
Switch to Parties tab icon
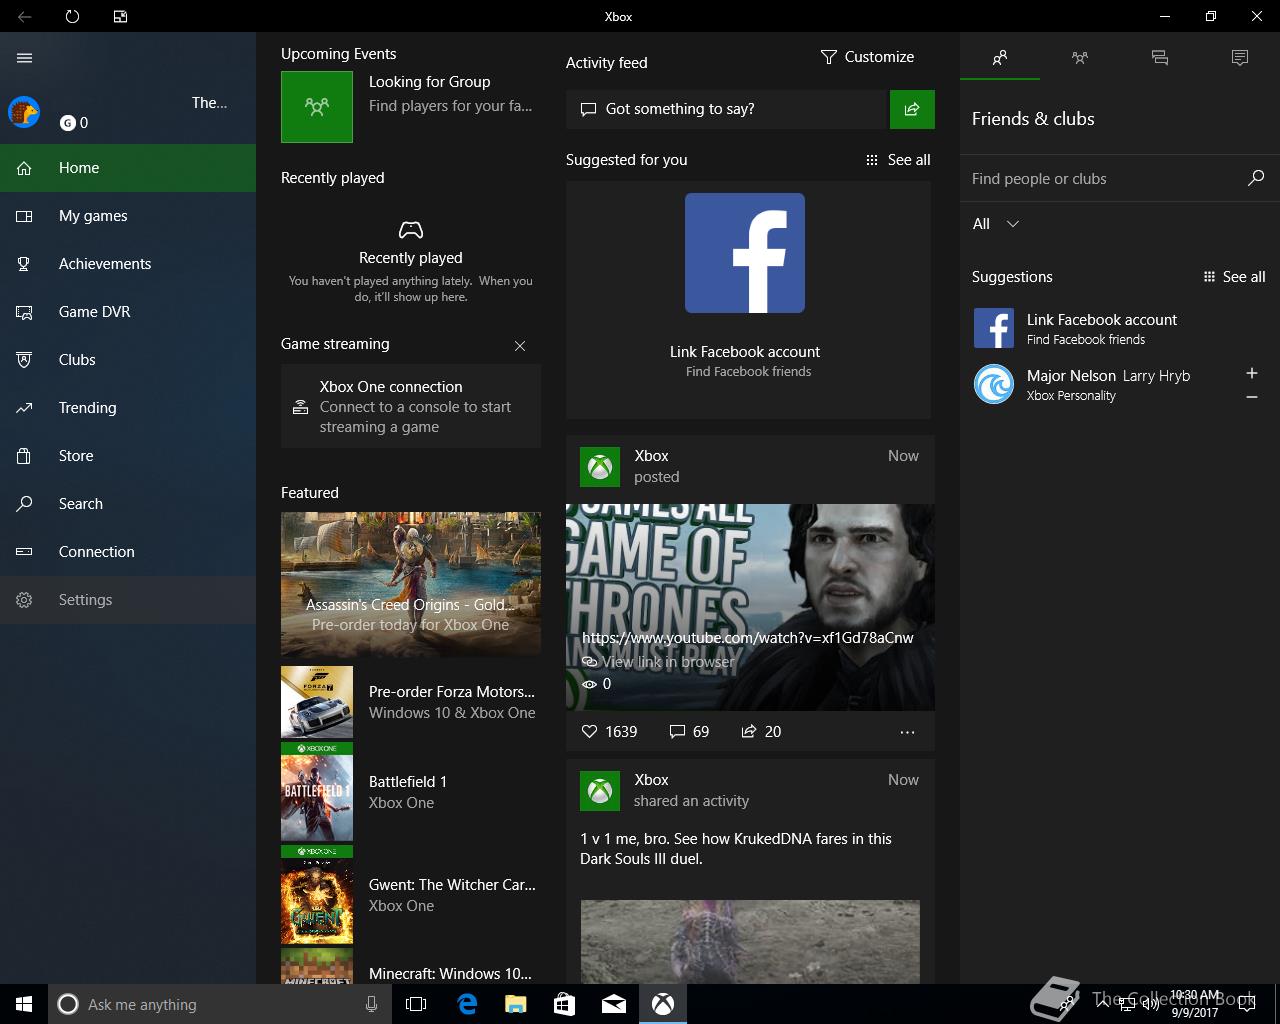pyautogui.click(x=1080, y=58)
